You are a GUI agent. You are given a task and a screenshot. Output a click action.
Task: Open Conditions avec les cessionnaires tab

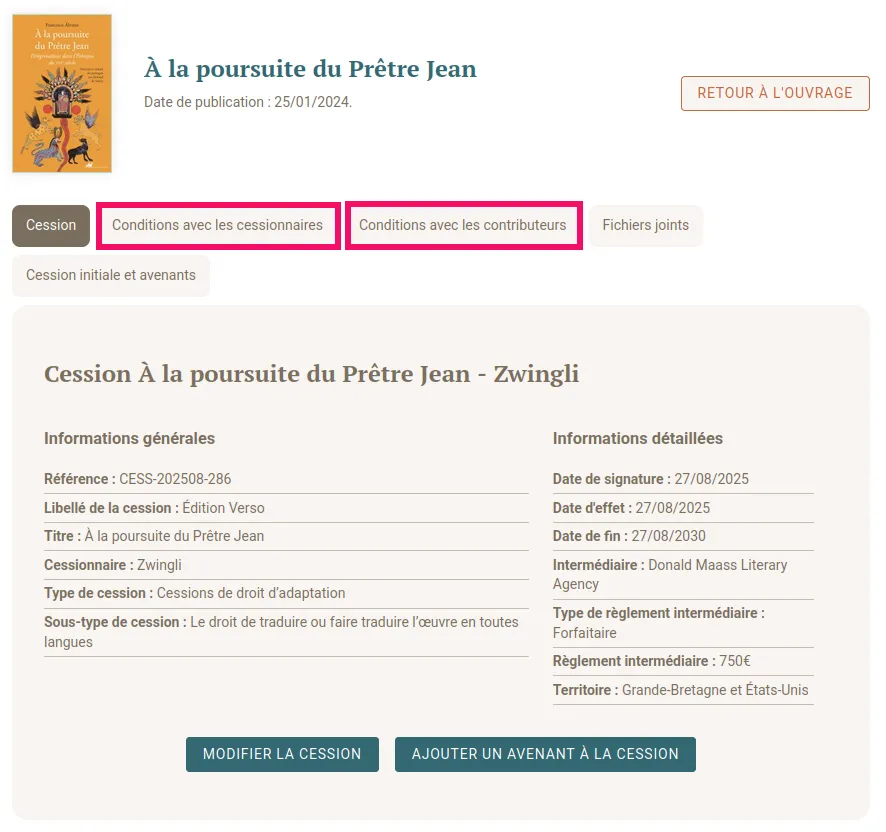pos(217,225)
